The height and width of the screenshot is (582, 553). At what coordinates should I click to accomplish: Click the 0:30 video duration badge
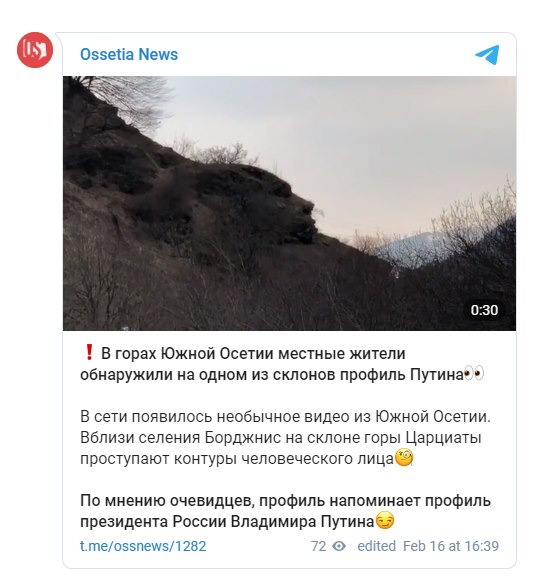(x=484, y=310)
